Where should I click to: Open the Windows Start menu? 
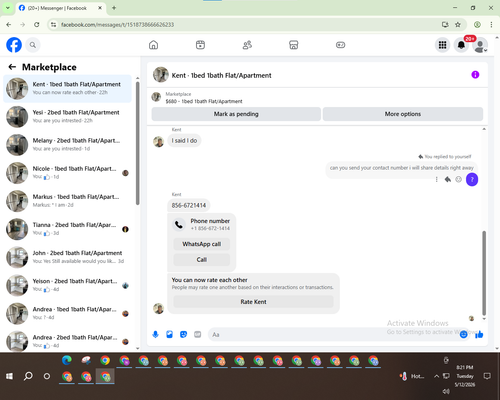click(9, 376)
